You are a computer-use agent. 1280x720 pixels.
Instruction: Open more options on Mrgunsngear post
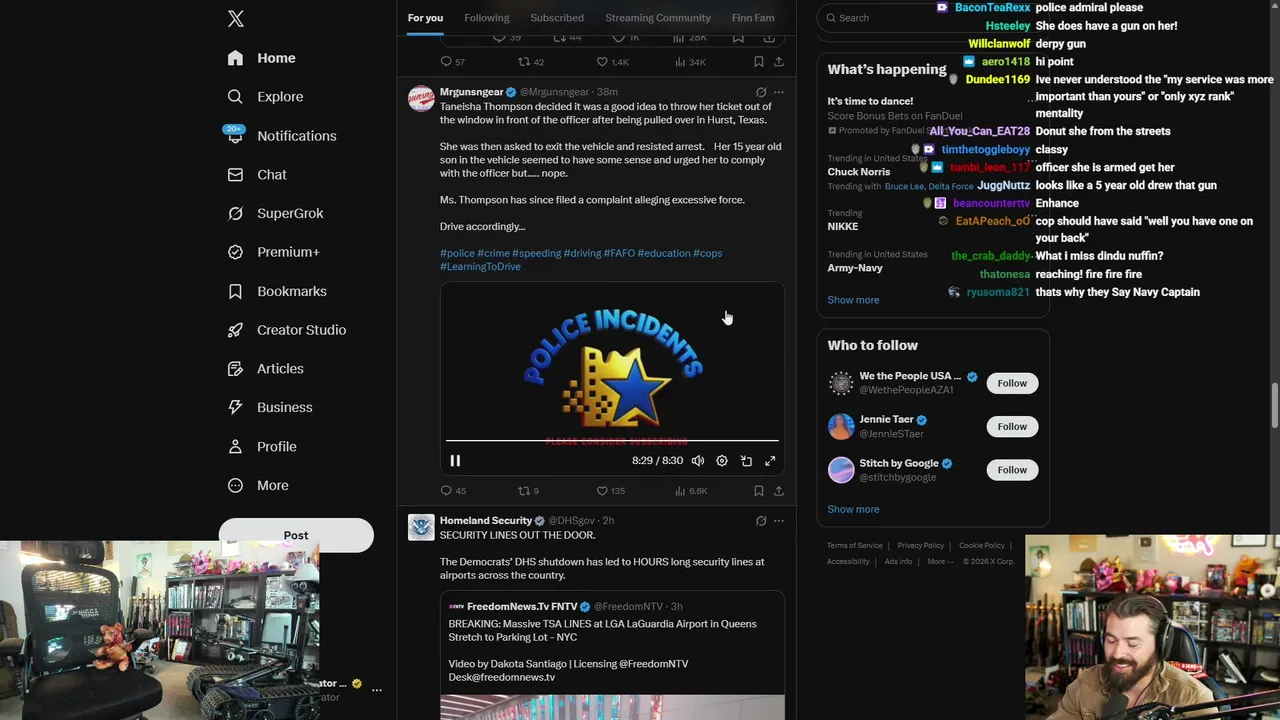779,92
